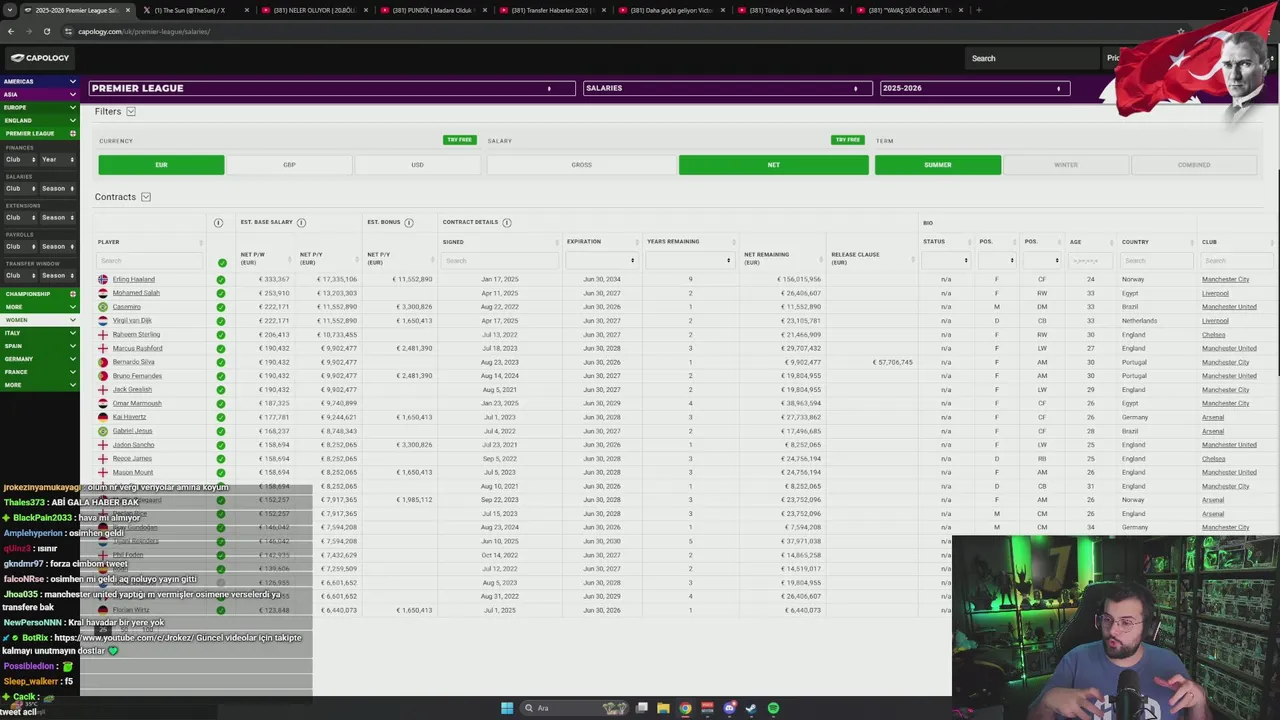Viewport: 1280px width, 720px height.
Task: Sort by Release Clause column arrows
Action: click(x=912, y=260)
